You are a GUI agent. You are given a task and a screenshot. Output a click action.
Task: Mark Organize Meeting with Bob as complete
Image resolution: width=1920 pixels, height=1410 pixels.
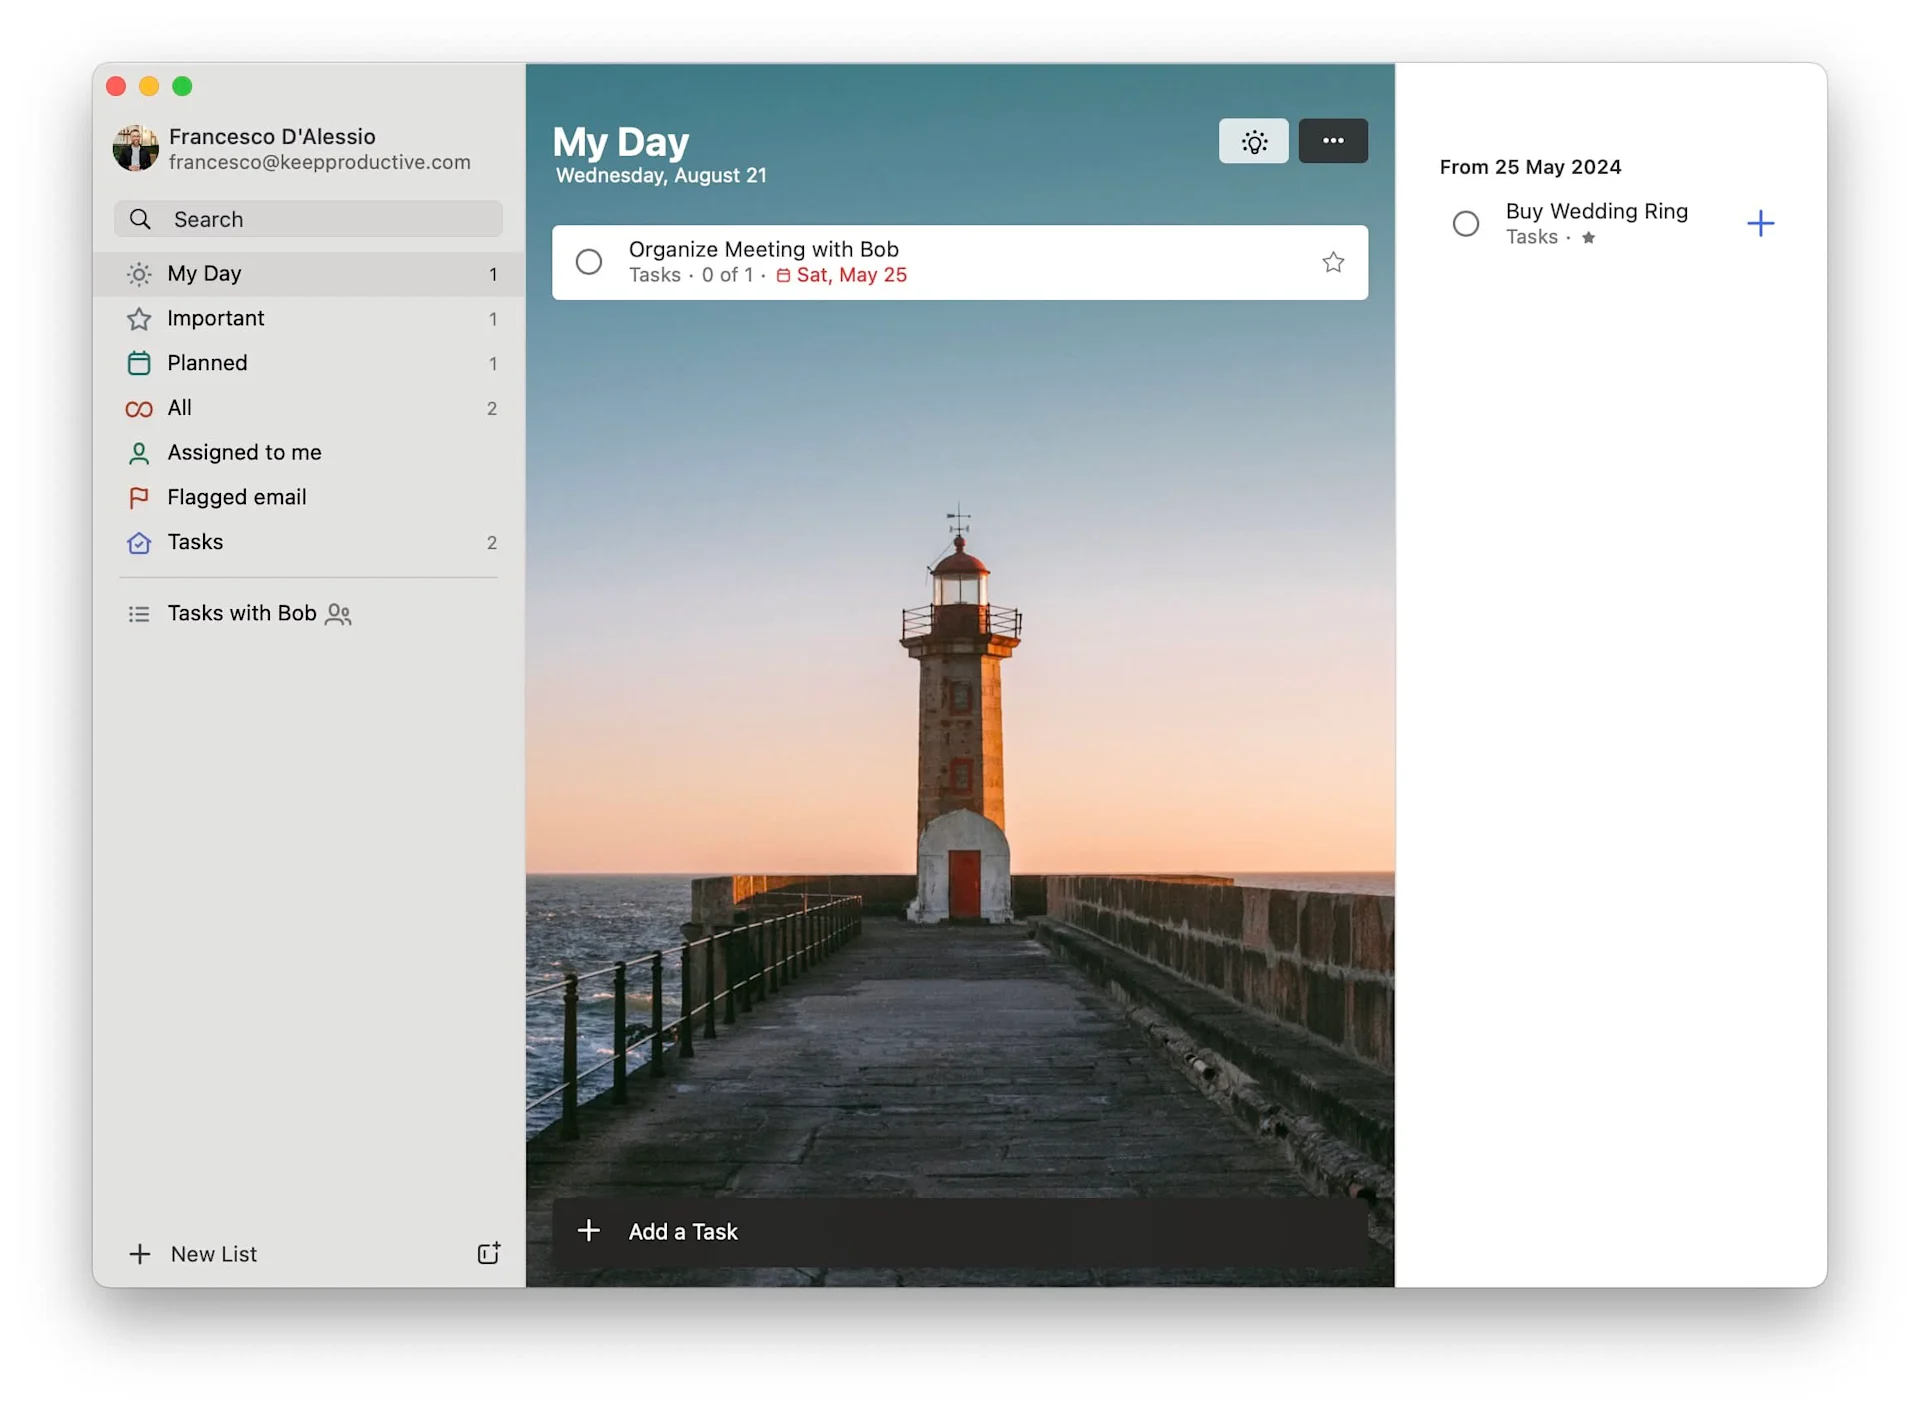(x=589, y=261)
